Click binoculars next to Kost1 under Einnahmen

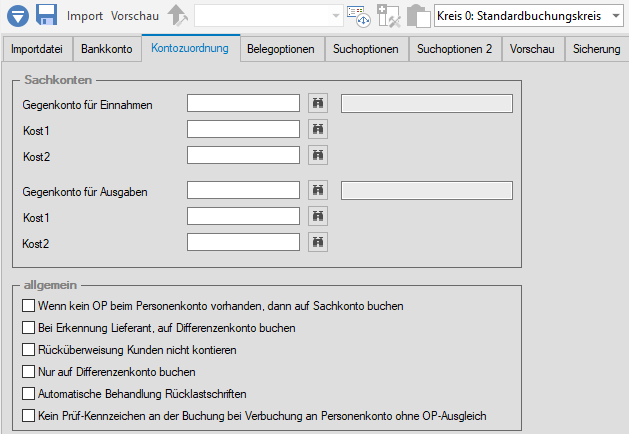(318, 129)
